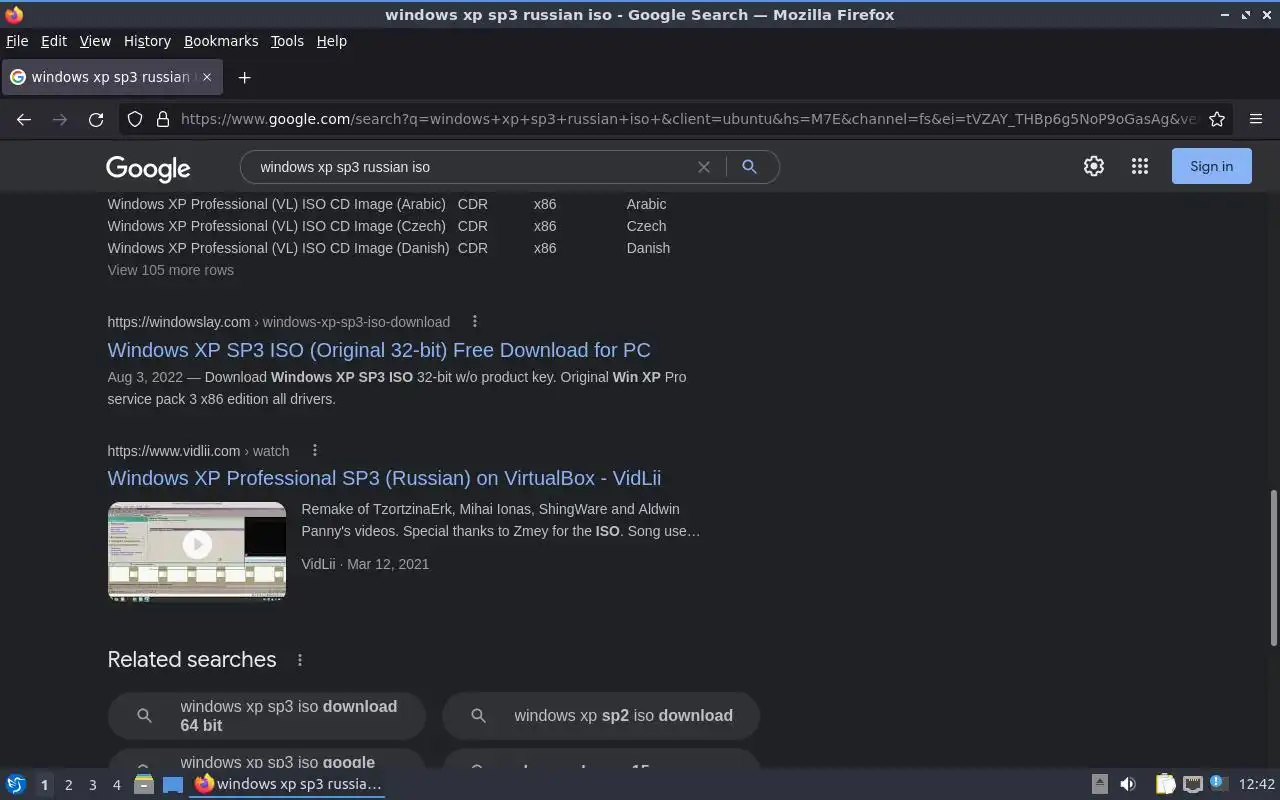Open the Google apps grid
1280x800 pixels.
pos(1140,167)
